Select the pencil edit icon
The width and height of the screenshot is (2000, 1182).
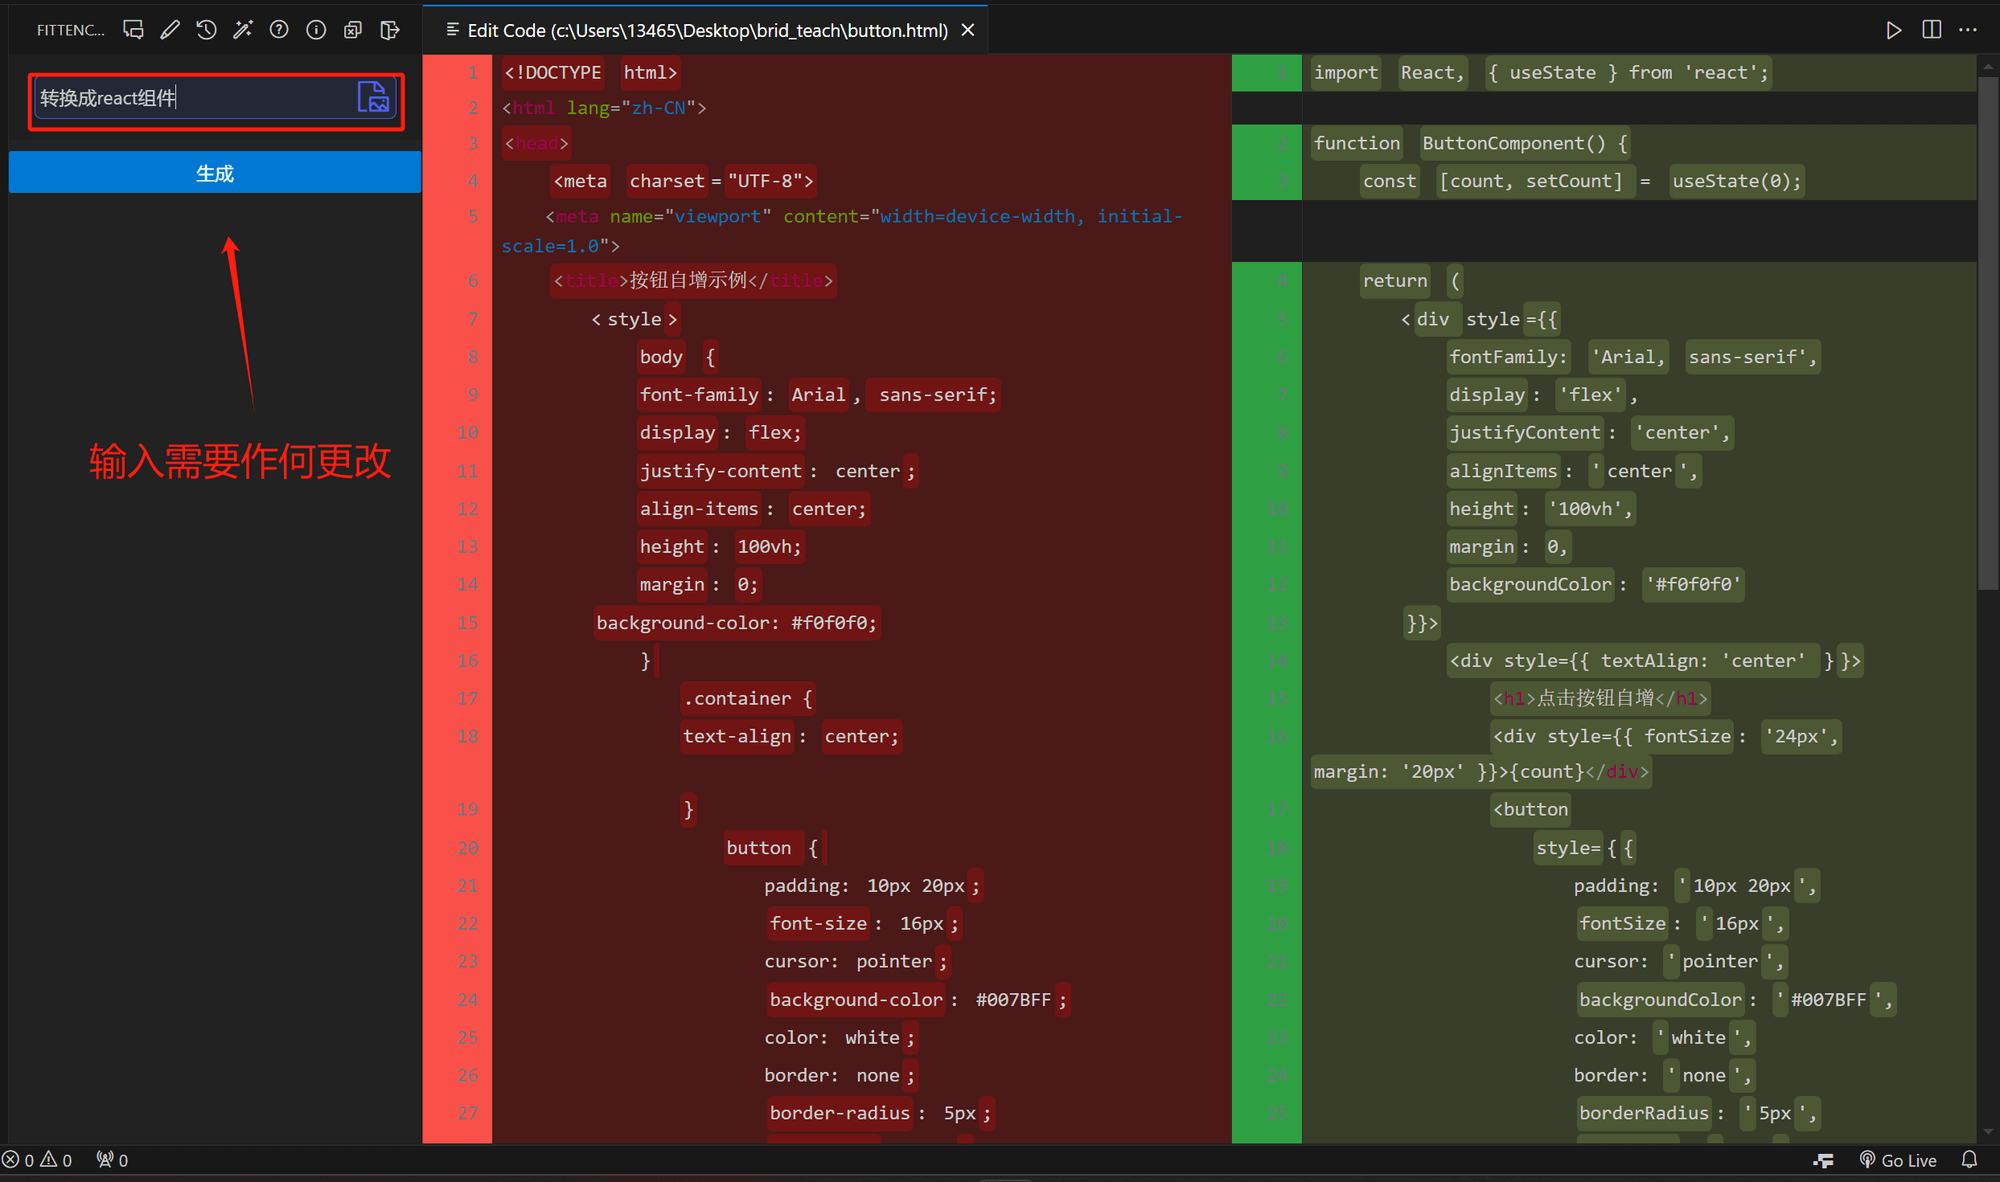[x=170, y=30]
